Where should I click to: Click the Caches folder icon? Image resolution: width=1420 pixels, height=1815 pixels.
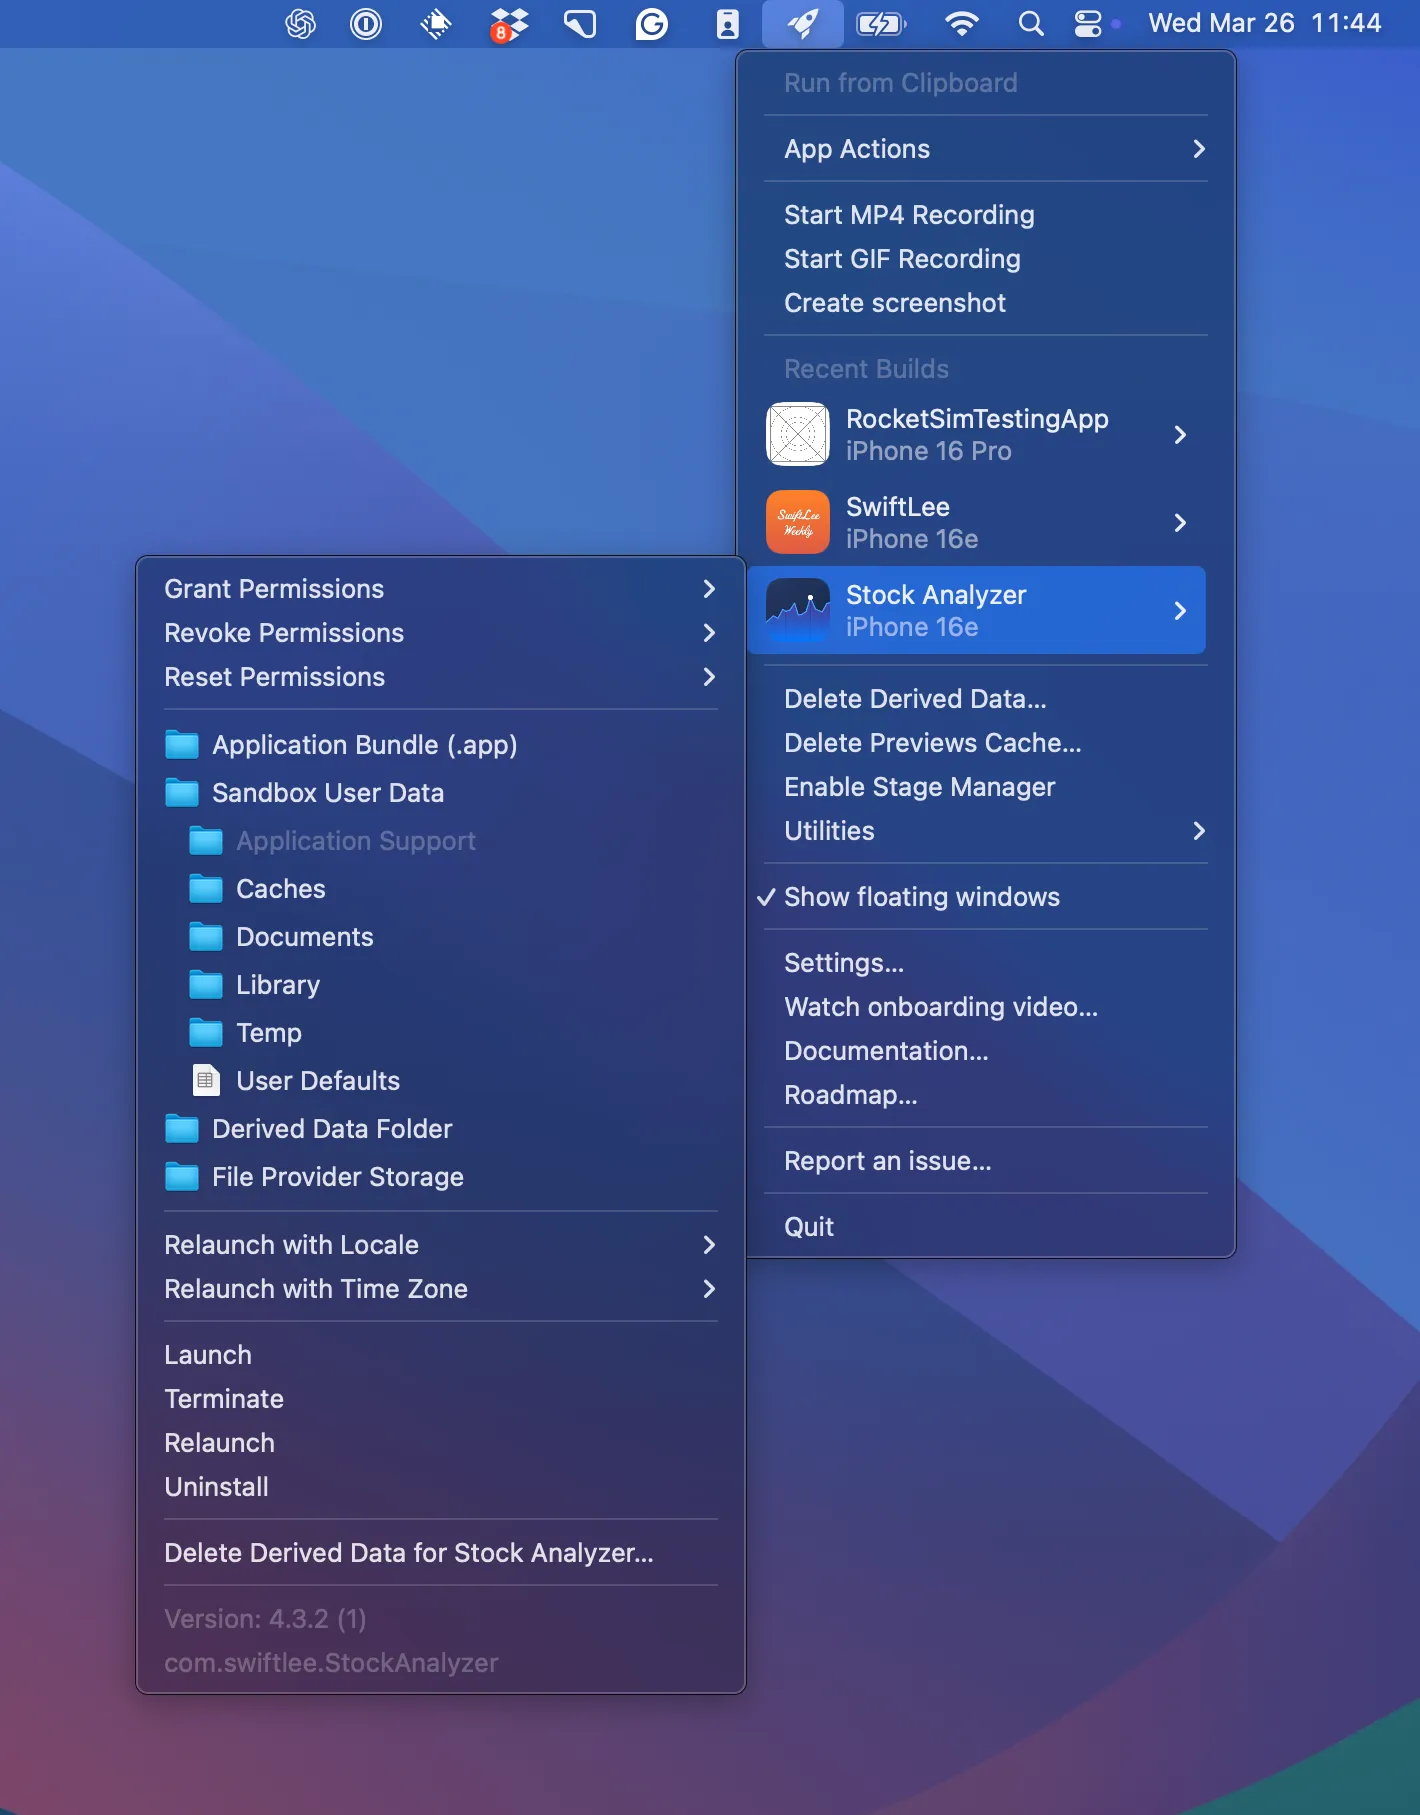point(206,889)
